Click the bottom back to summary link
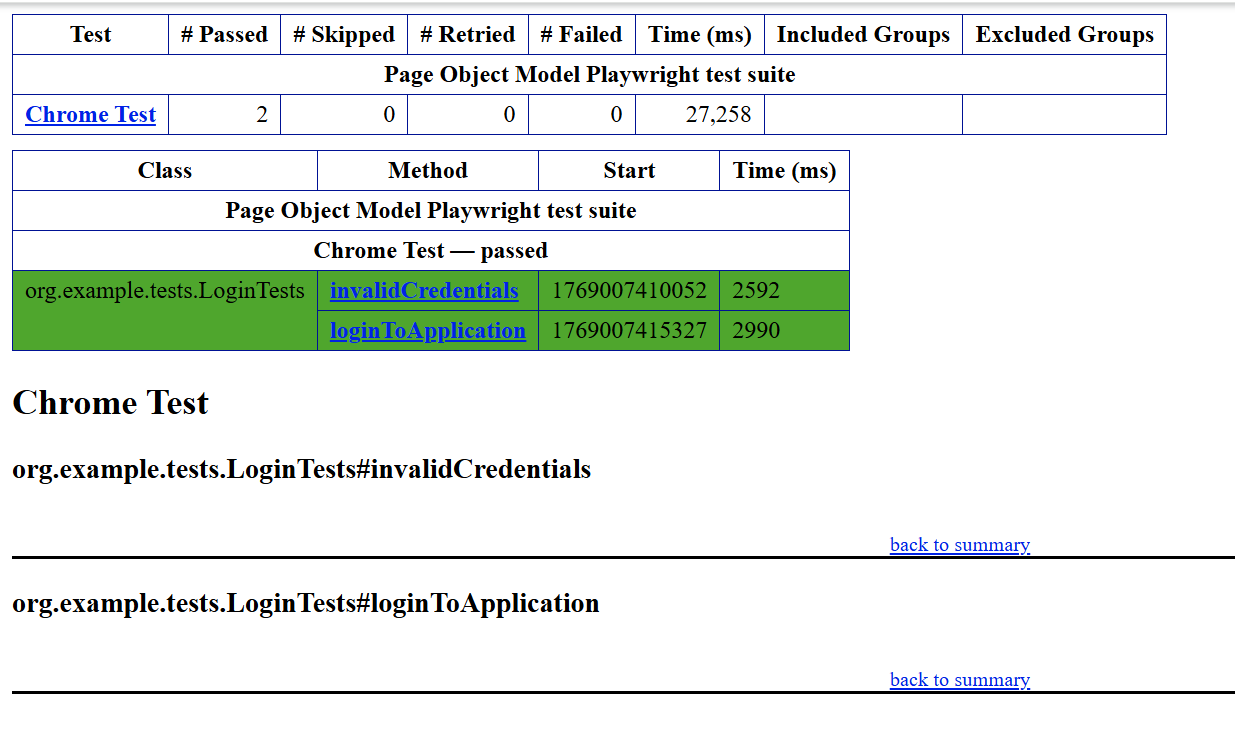This screenshot has height=735, width=1235. tap(959, 680)
